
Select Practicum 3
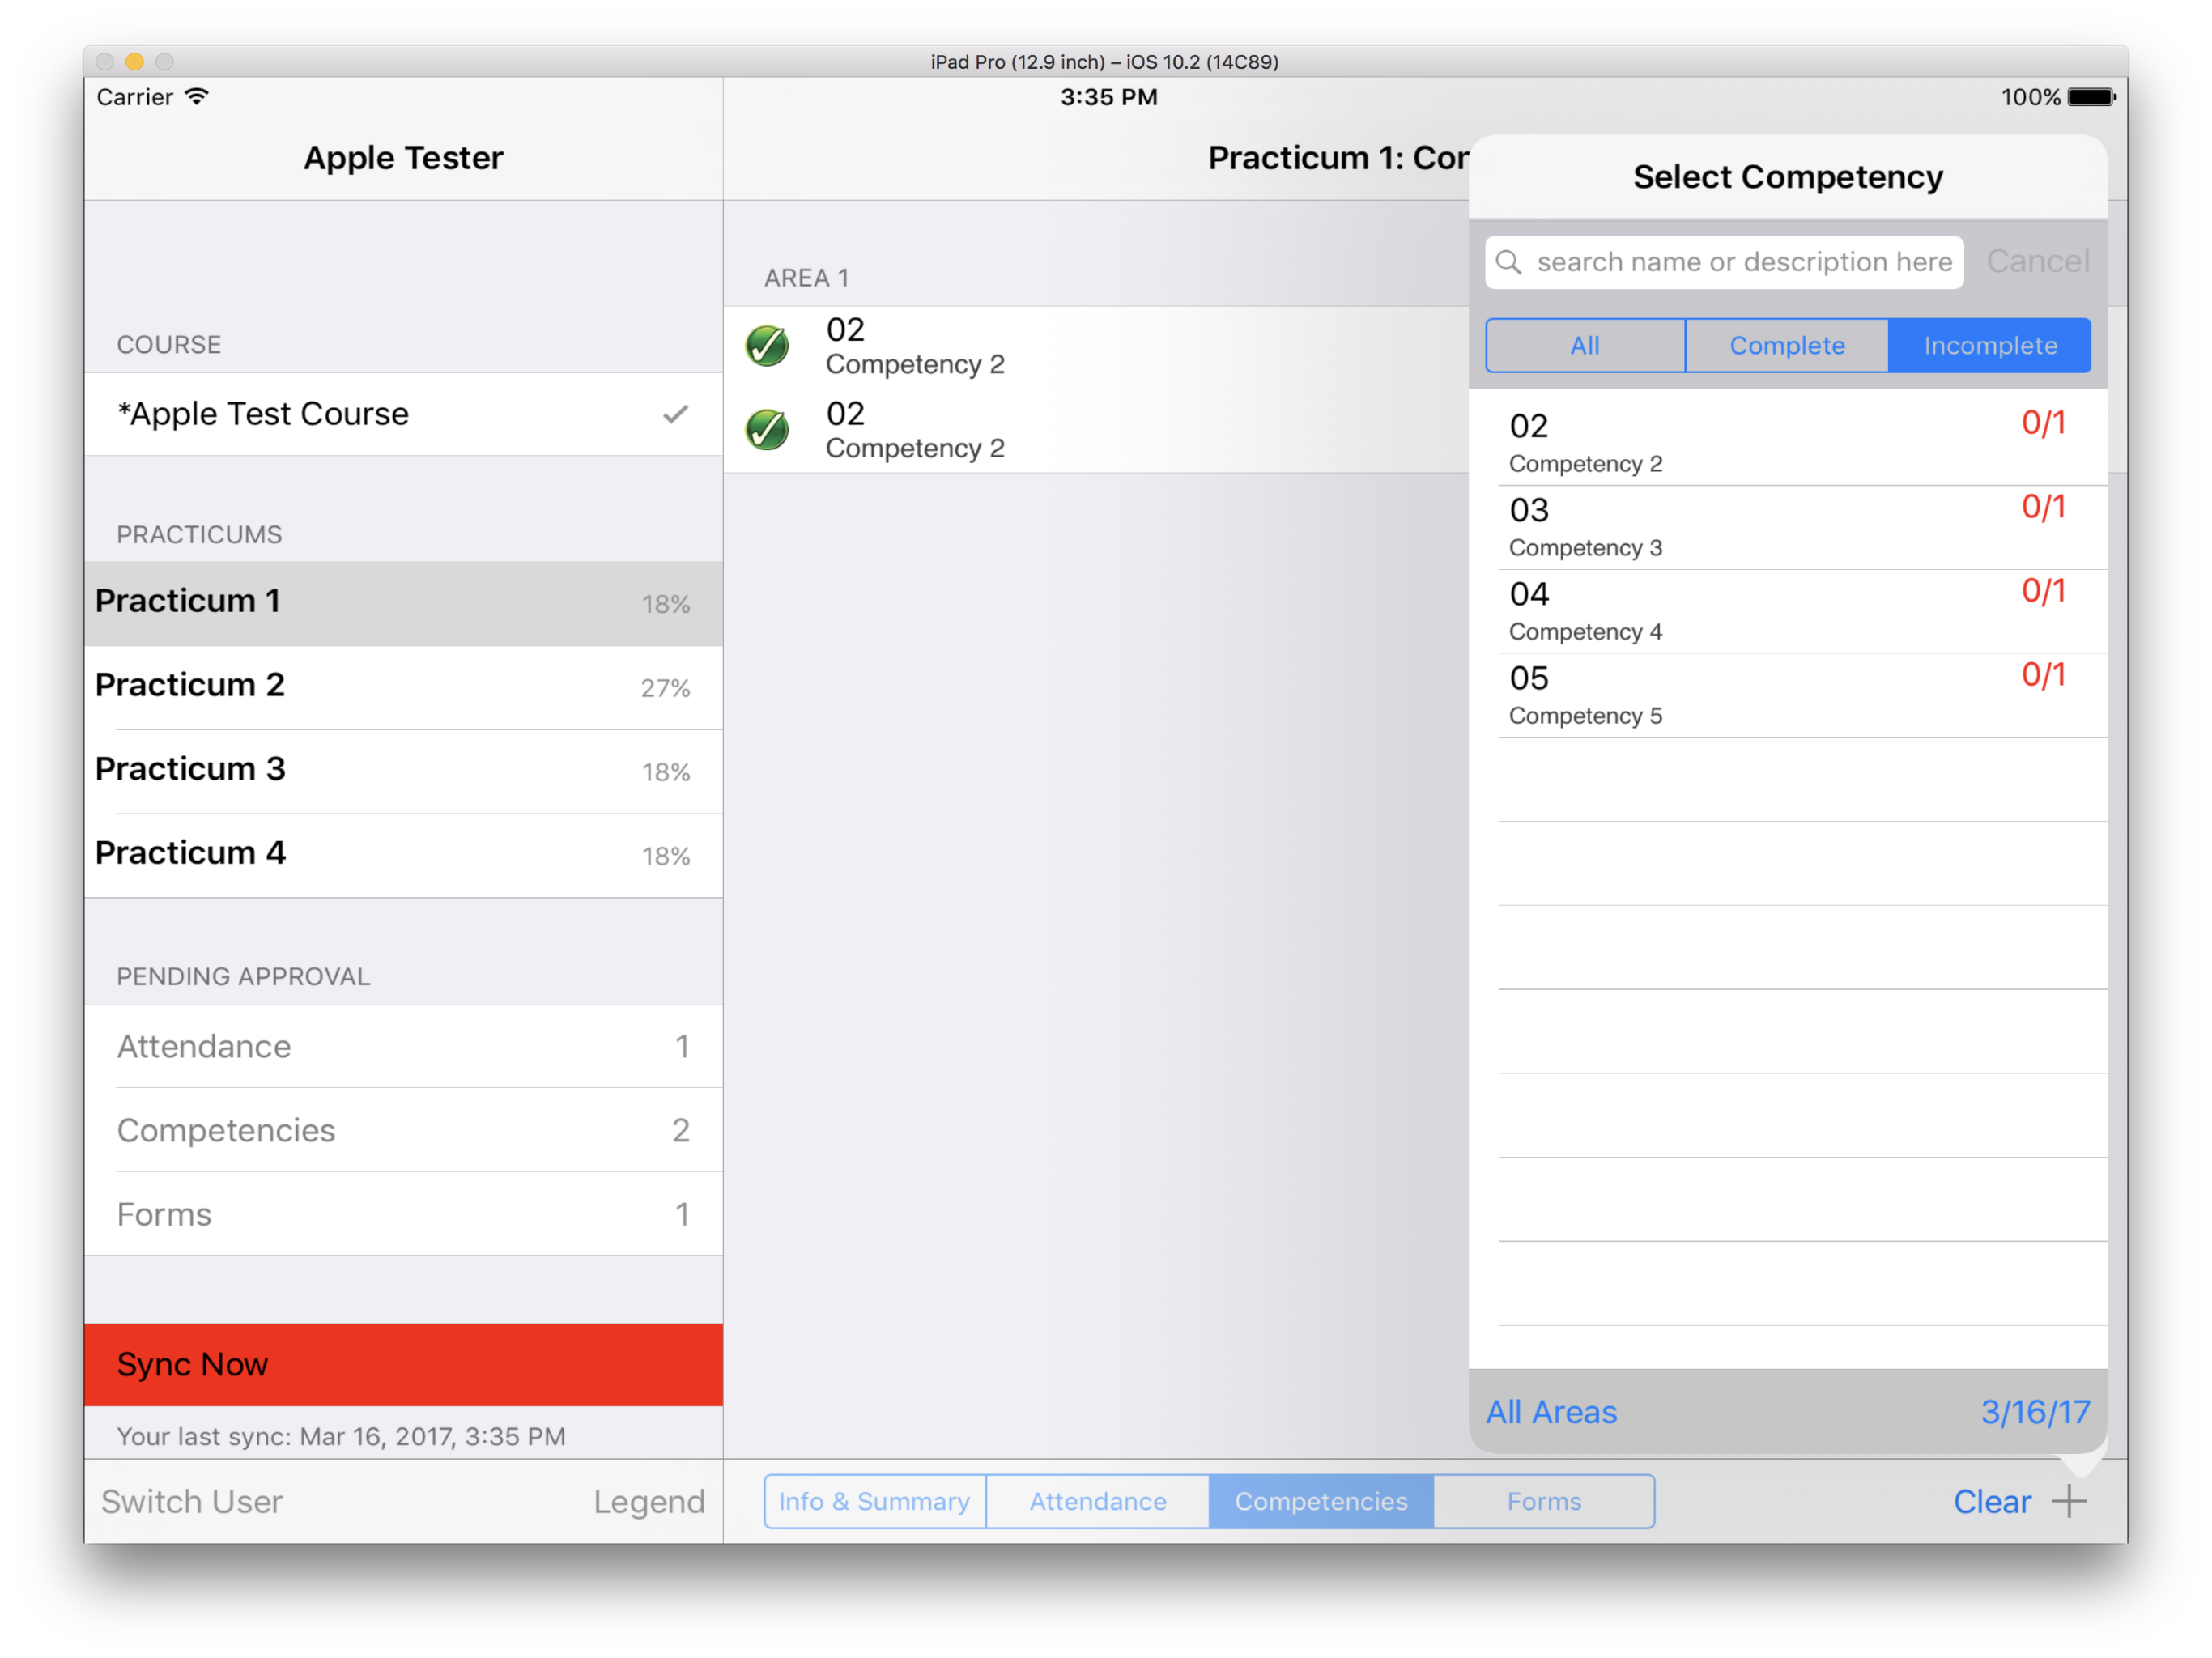(404, 771)
